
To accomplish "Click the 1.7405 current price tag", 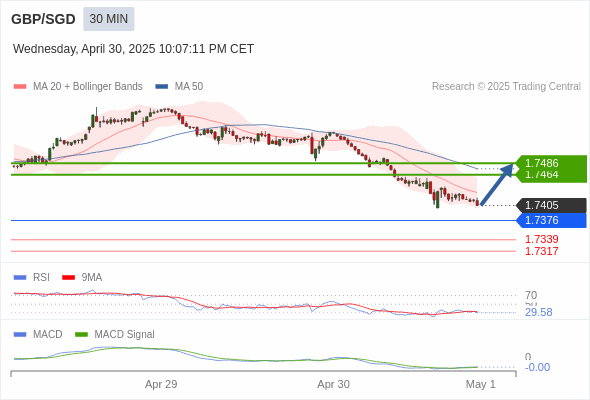I will click(551, 205).
